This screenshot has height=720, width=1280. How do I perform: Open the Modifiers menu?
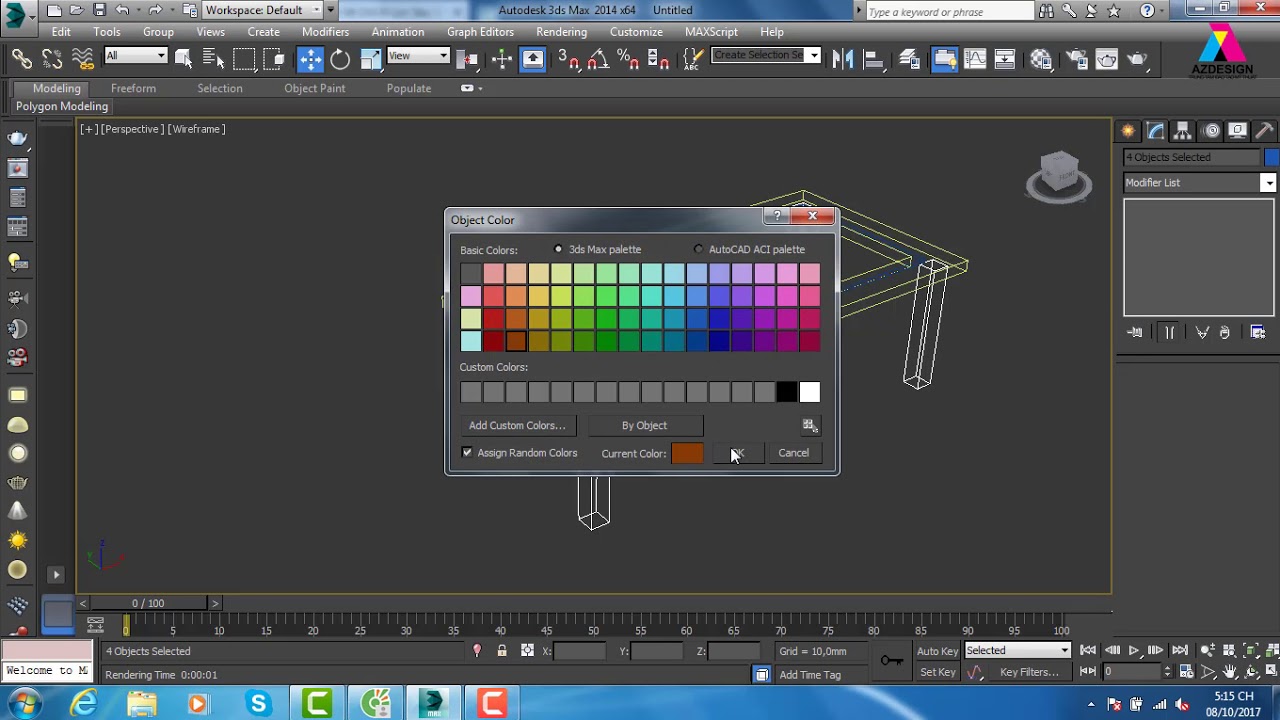click(325, 32)
